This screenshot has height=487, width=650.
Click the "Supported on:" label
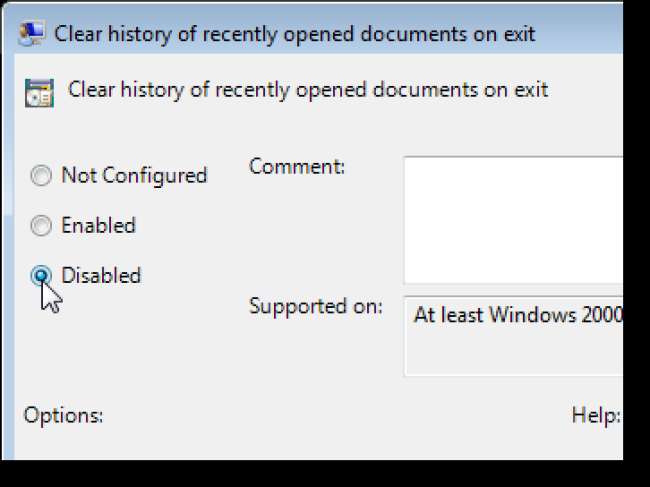pos(315,307)
